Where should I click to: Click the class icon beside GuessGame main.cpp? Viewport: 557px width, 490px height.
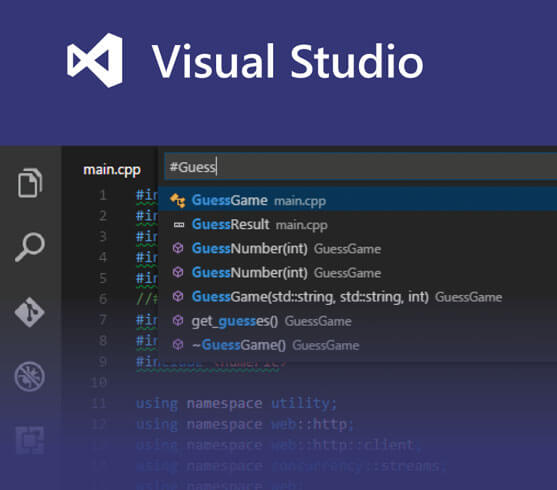tap(178, 200)
